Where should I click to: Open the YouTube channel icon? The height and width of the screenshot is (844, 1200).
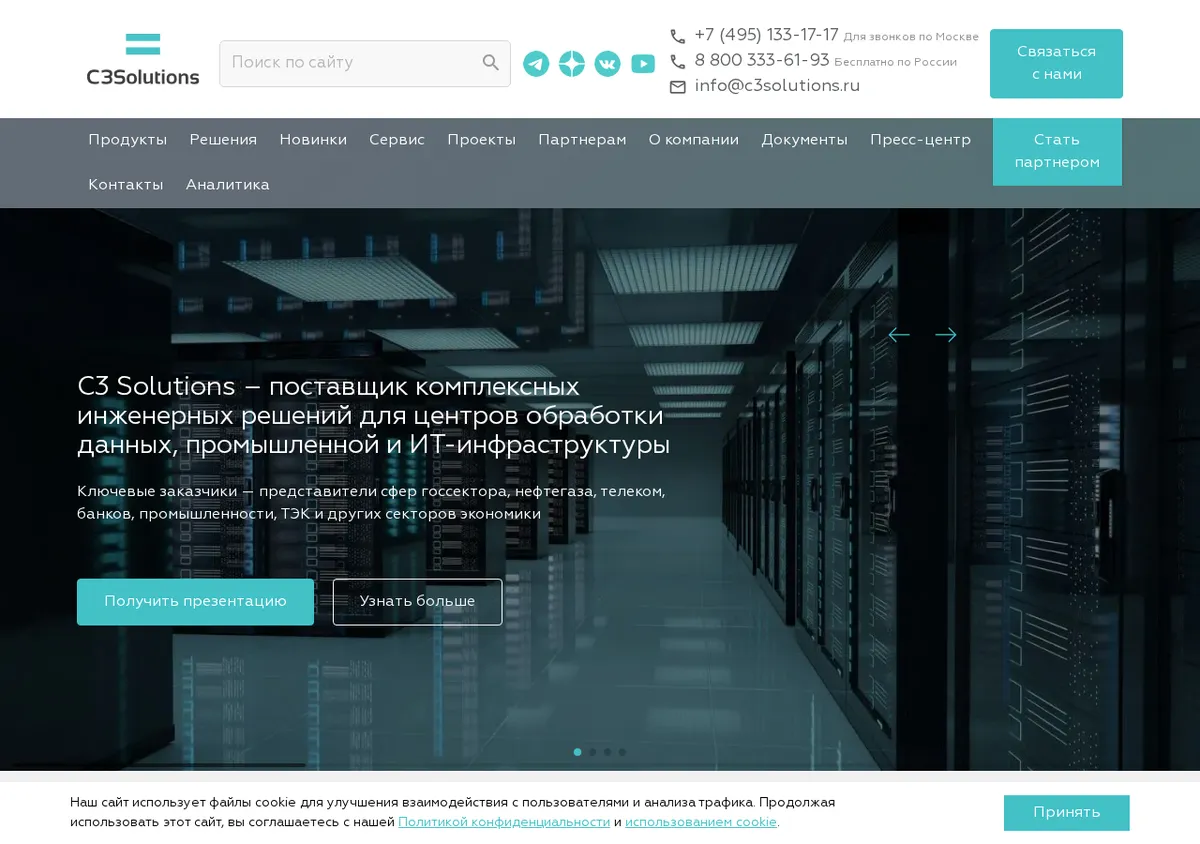pyautogui.click(x=643, y=64)
